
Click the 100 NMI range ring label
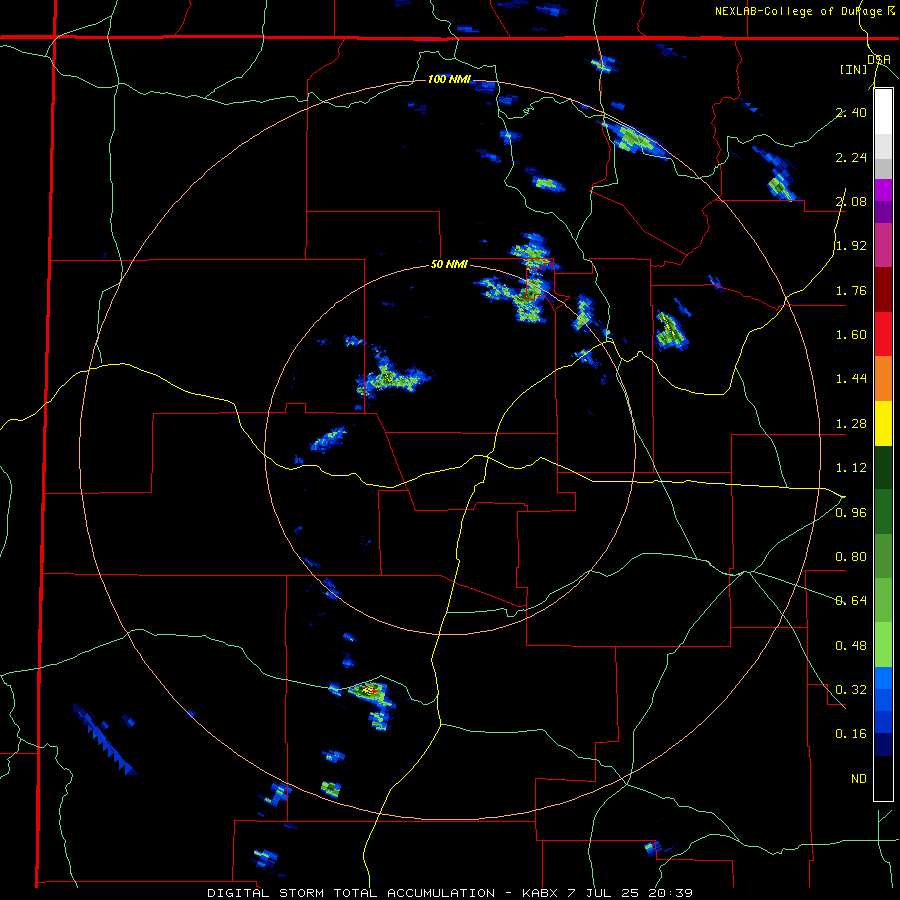449,79
